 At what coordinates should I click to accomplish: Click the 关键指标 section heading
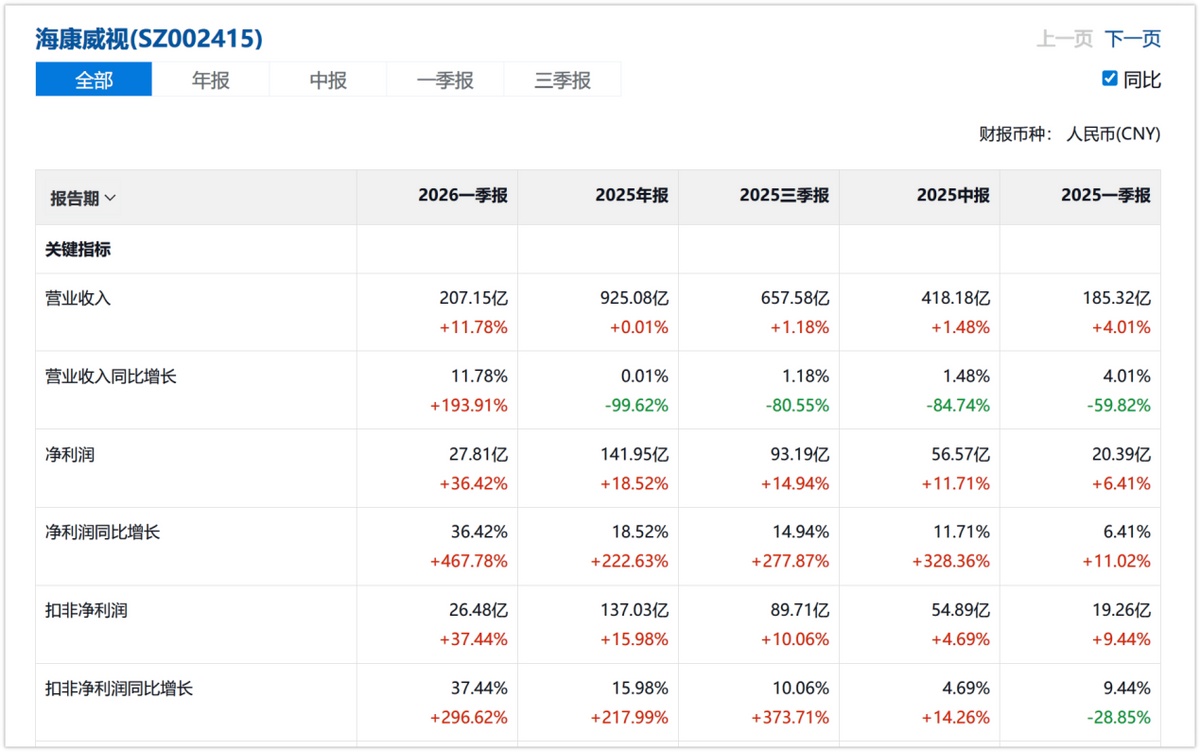pyautogui.click(x=78, y=250)
